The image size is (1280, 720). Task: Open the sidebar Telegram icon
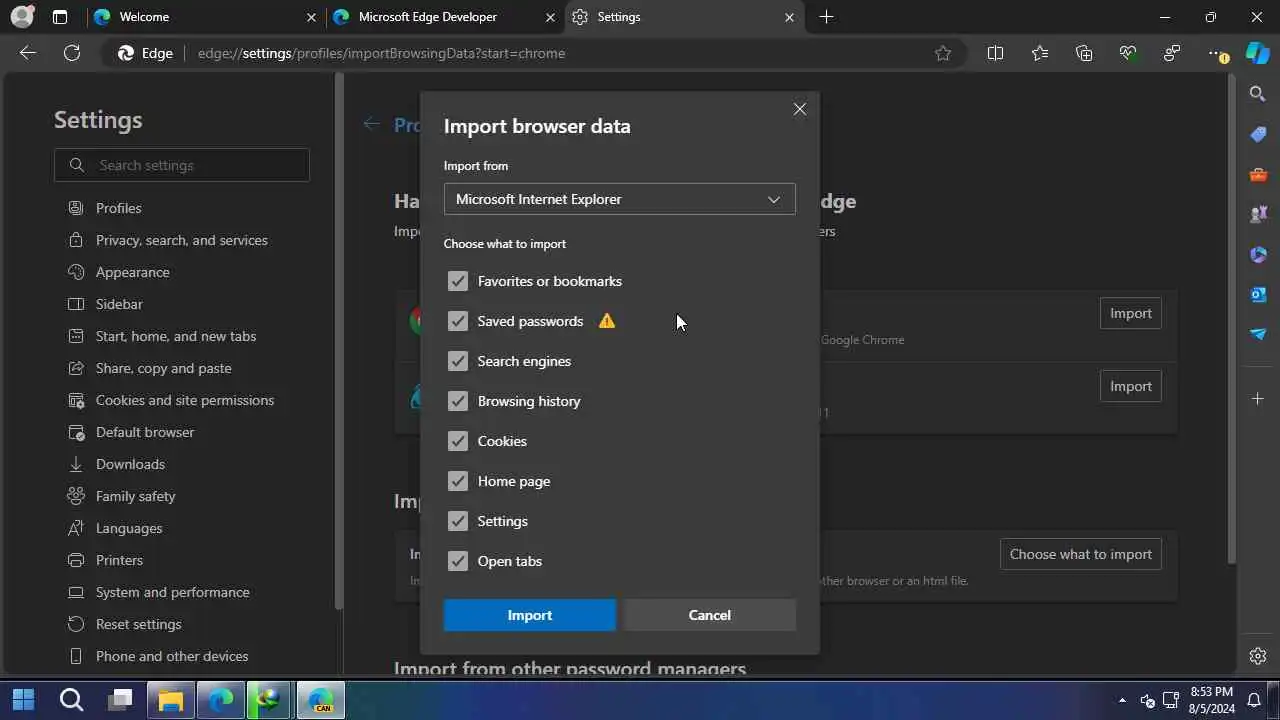click(x=1258, y=334)
